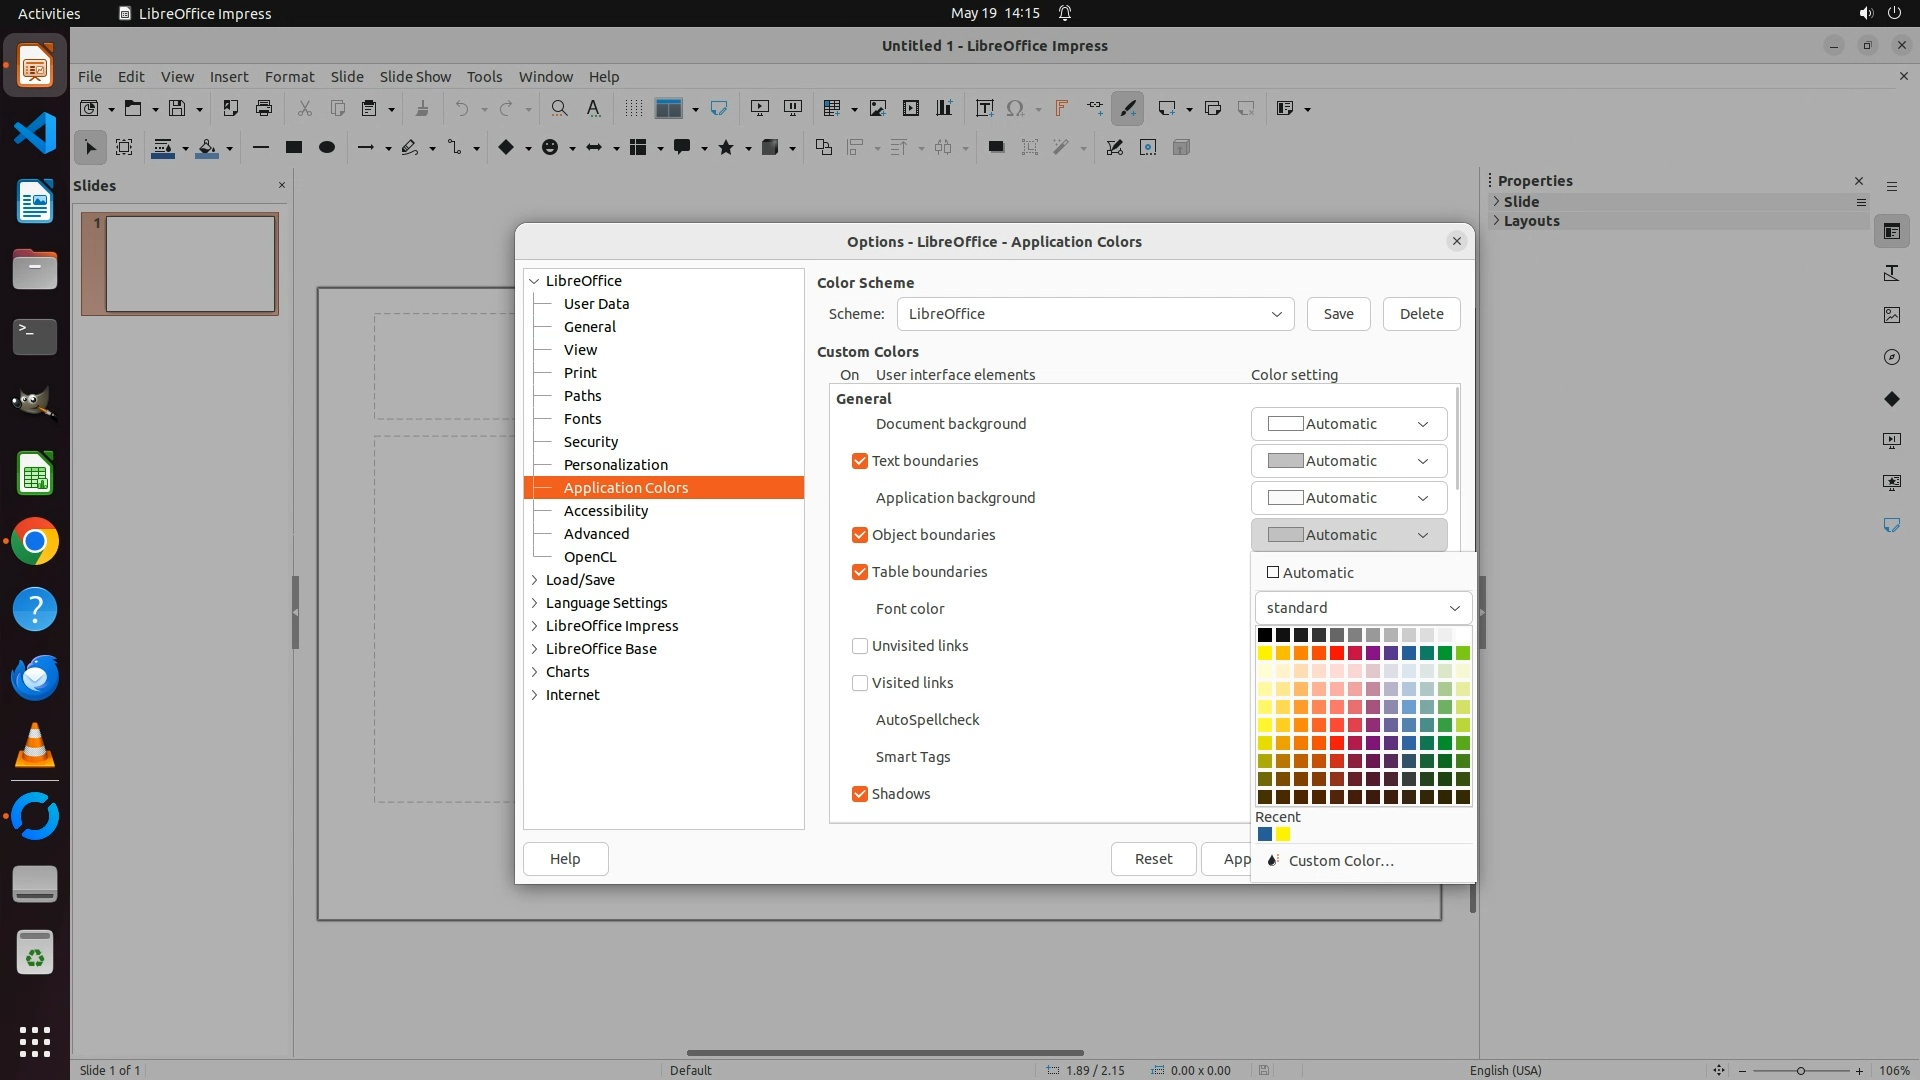Click Custom Color... option
The image size is (1920, 1080).
coord(1340,861)
